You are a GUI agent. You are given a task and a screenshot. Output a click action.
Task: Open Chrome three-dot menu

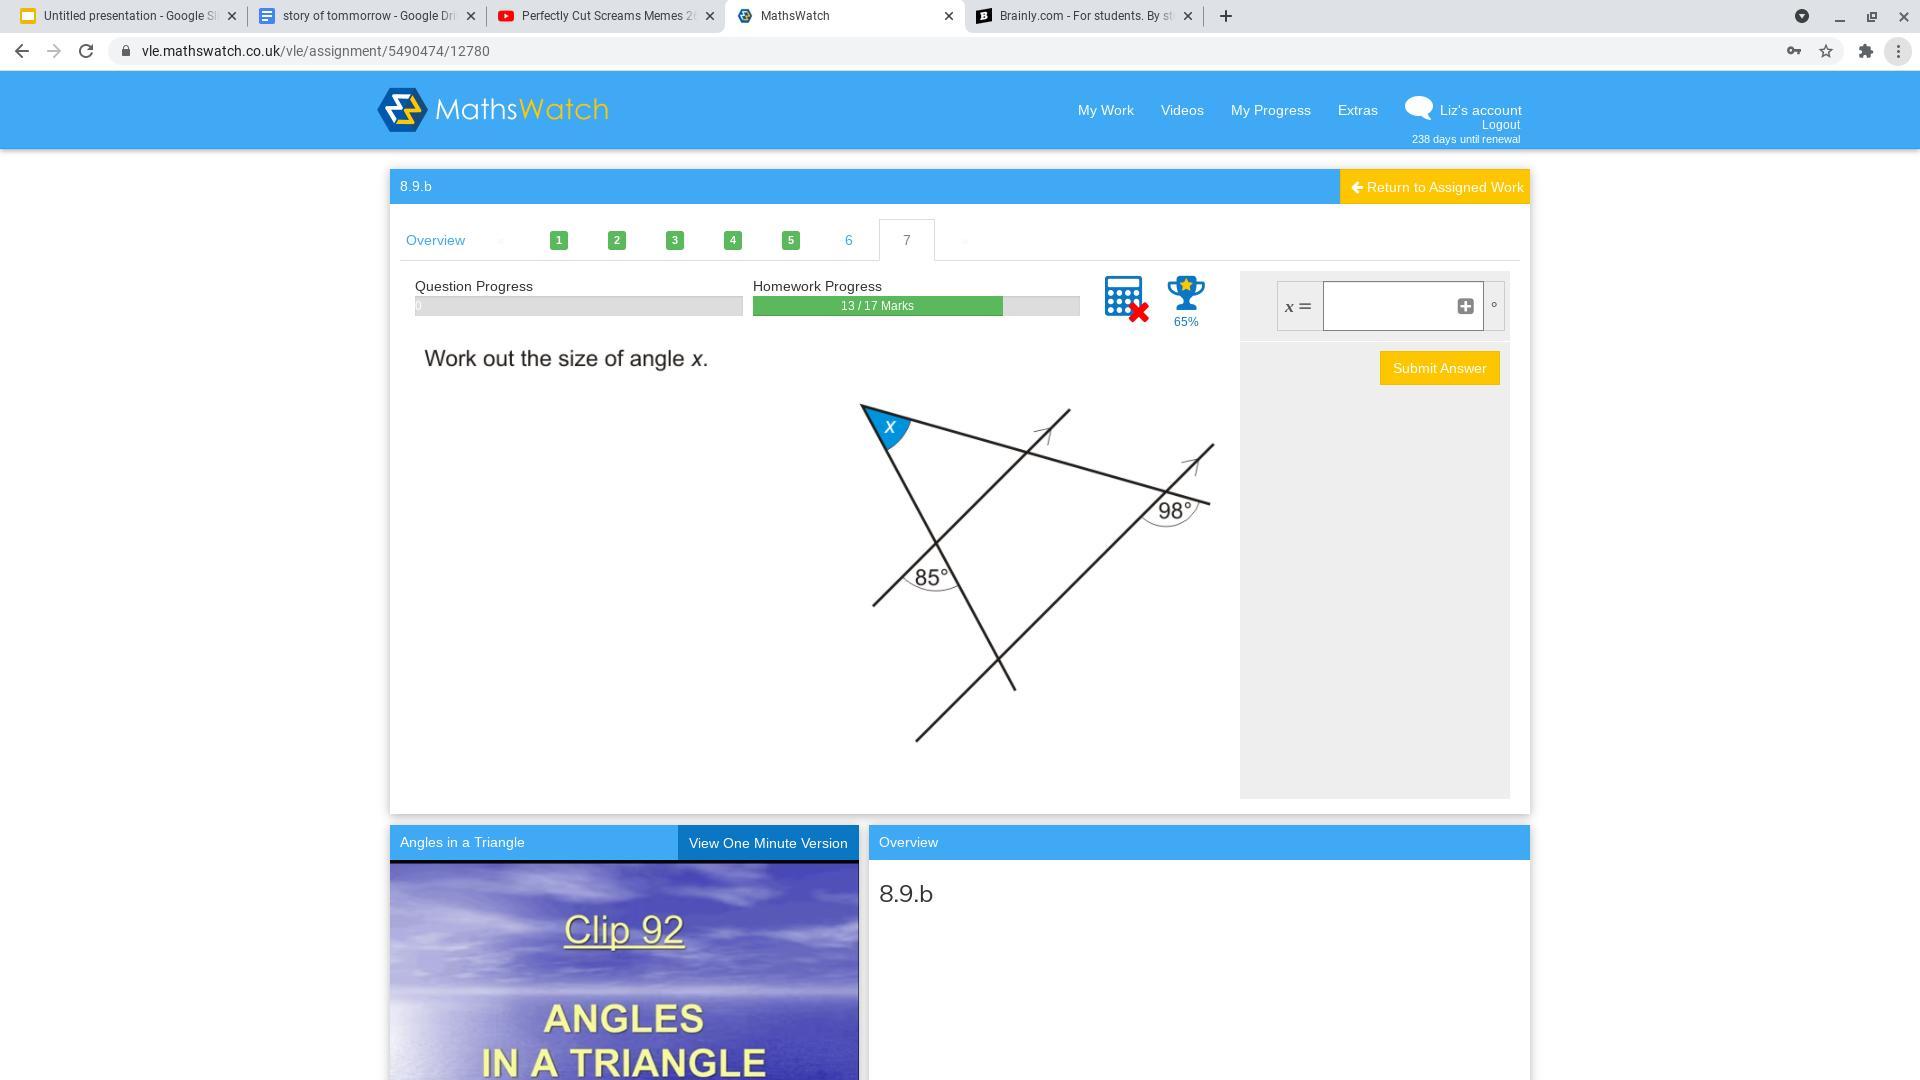(x=1898, y=51)
